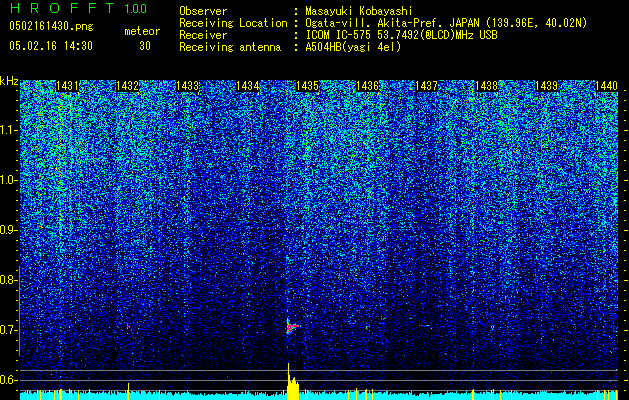Click the 1433 time marker
This screenshot has height=400, width=629.
point(187,86)
